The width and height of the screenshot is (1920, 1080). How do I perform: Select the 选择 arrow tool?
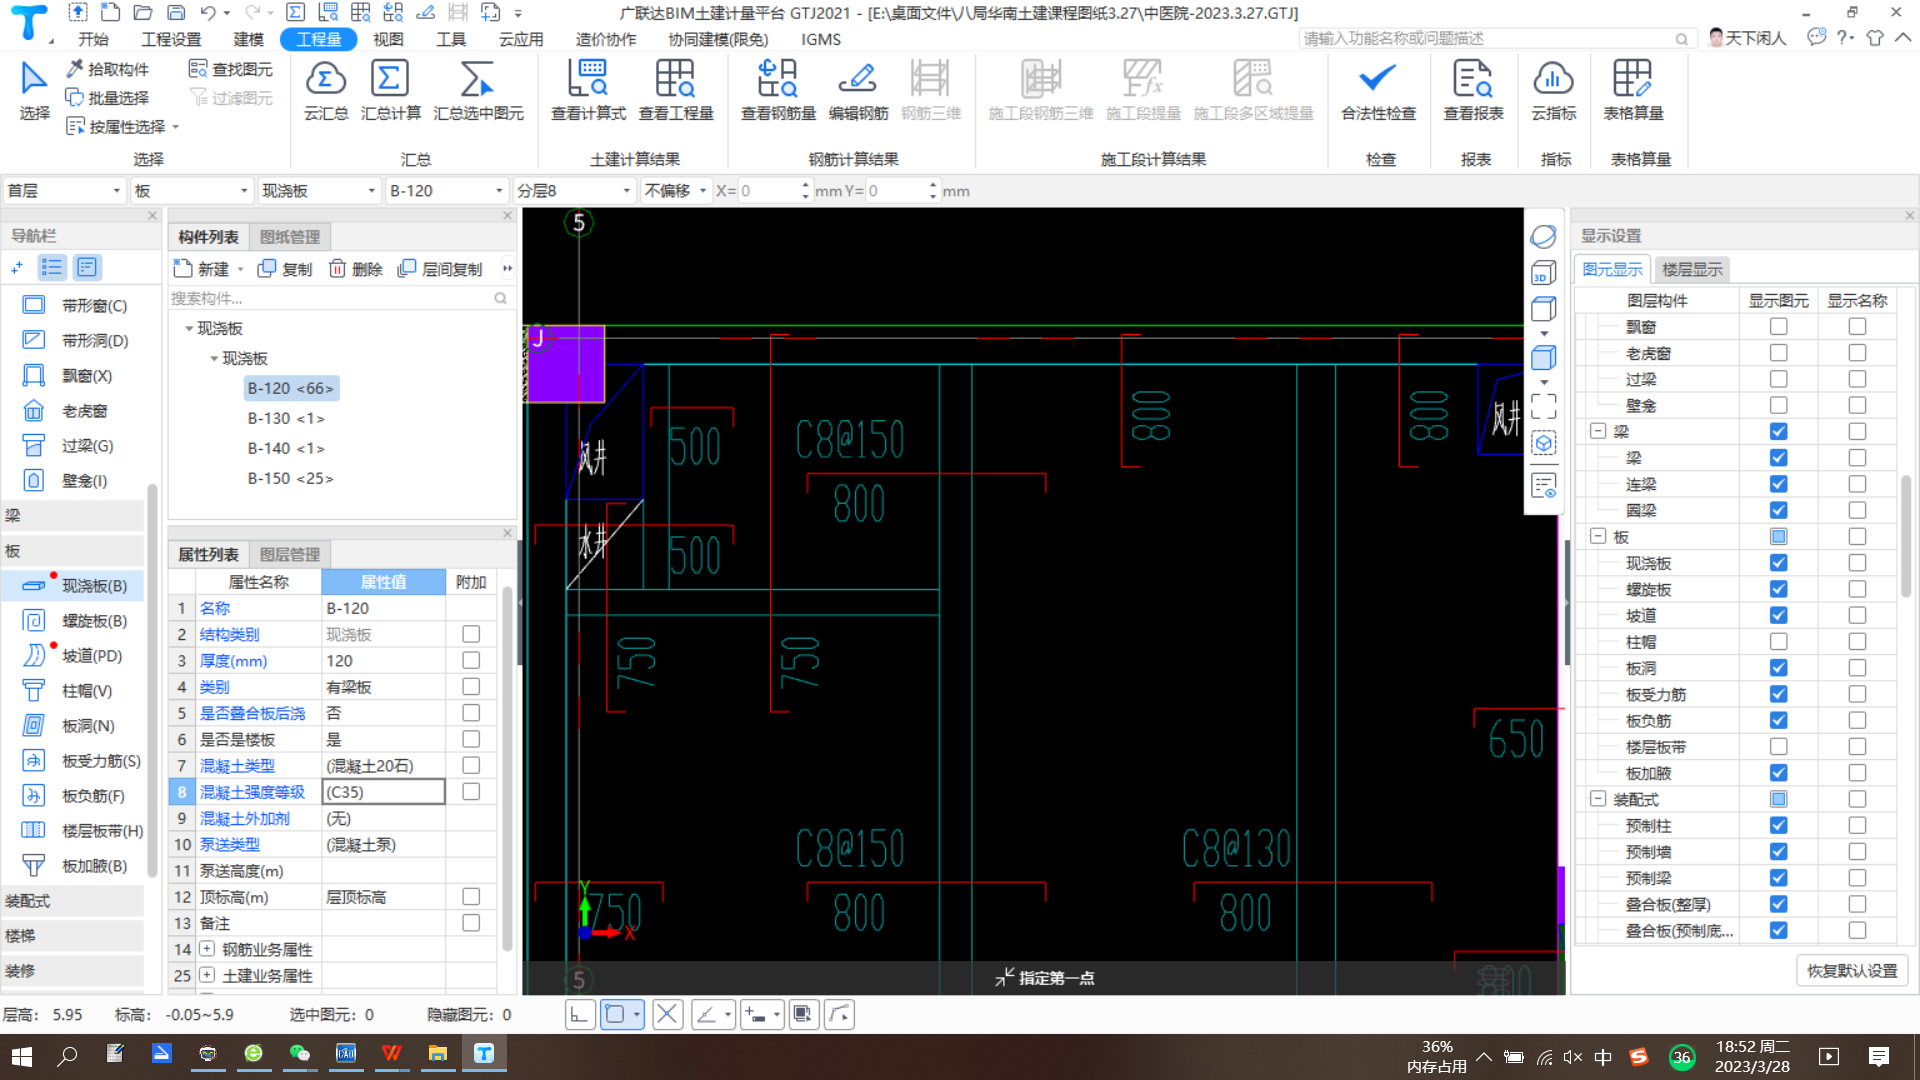[x=34, y=90]
